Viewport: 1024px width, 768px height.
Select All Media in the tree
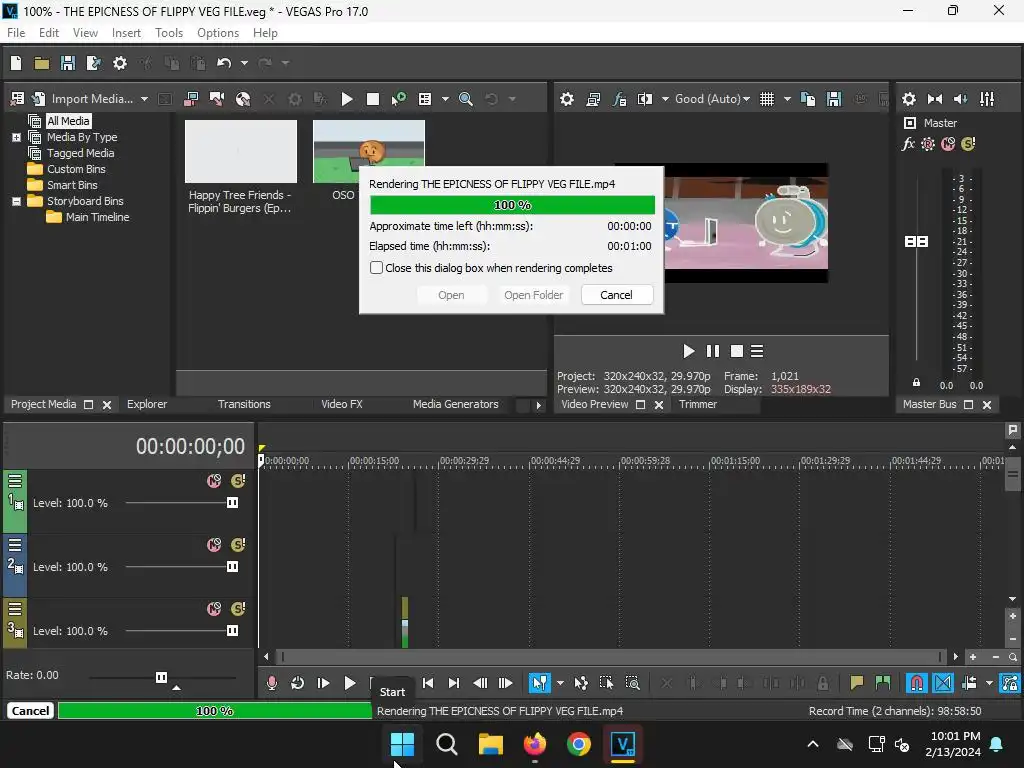point(68,121)
